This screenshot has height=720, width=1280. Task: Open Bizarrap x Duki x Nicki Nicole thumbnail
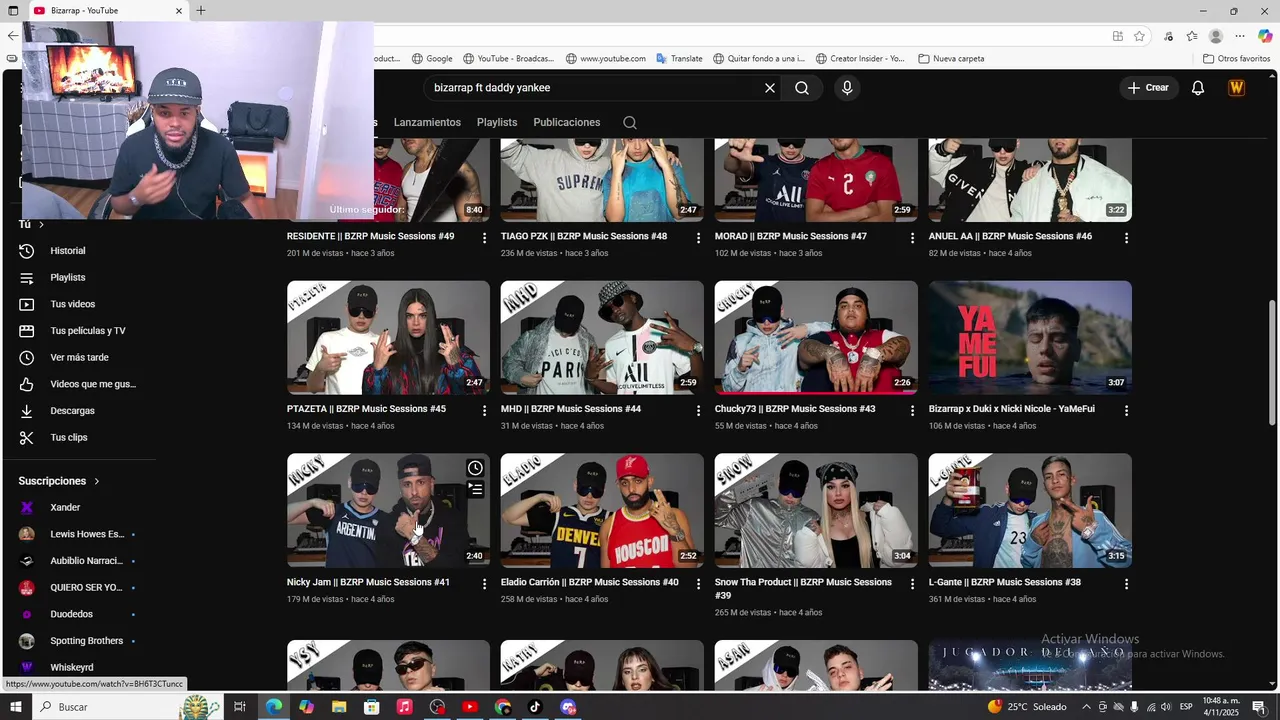click(x=1030, y=337)
